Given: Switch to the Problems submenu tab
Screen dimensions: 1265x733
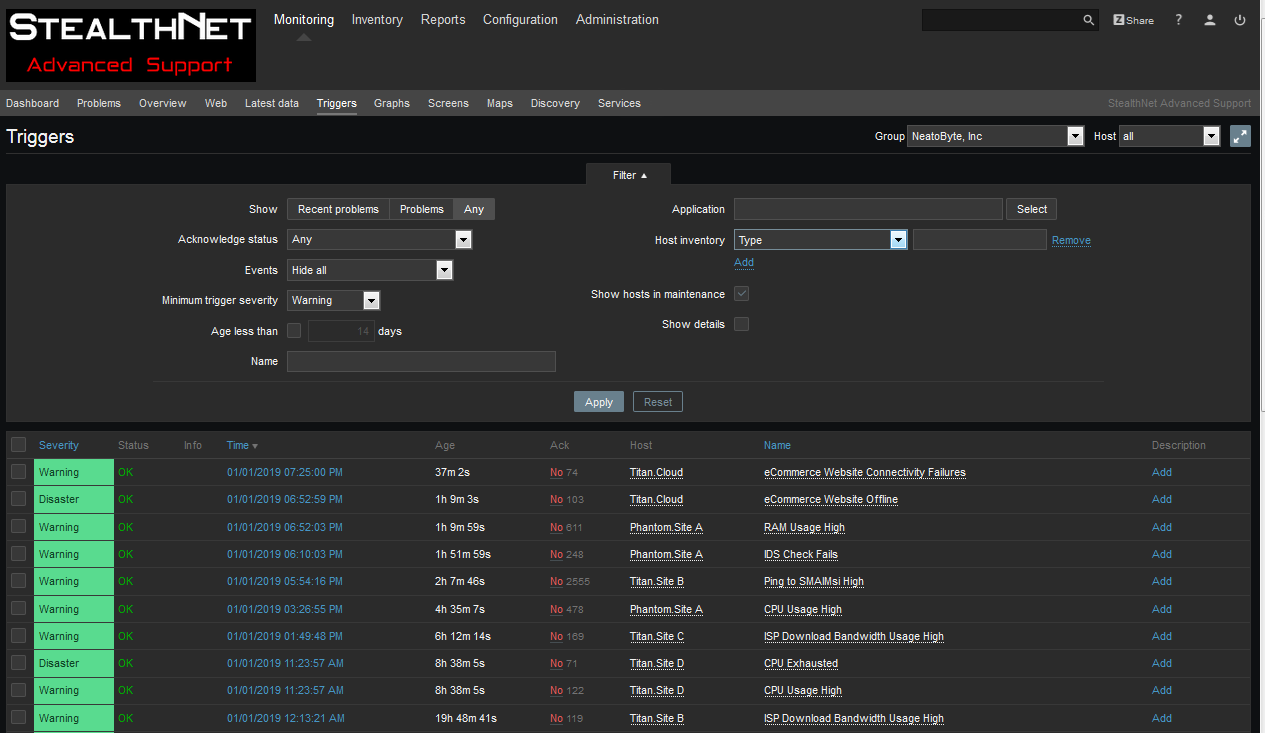Looking at the screenshot, I should click(99, 103).
